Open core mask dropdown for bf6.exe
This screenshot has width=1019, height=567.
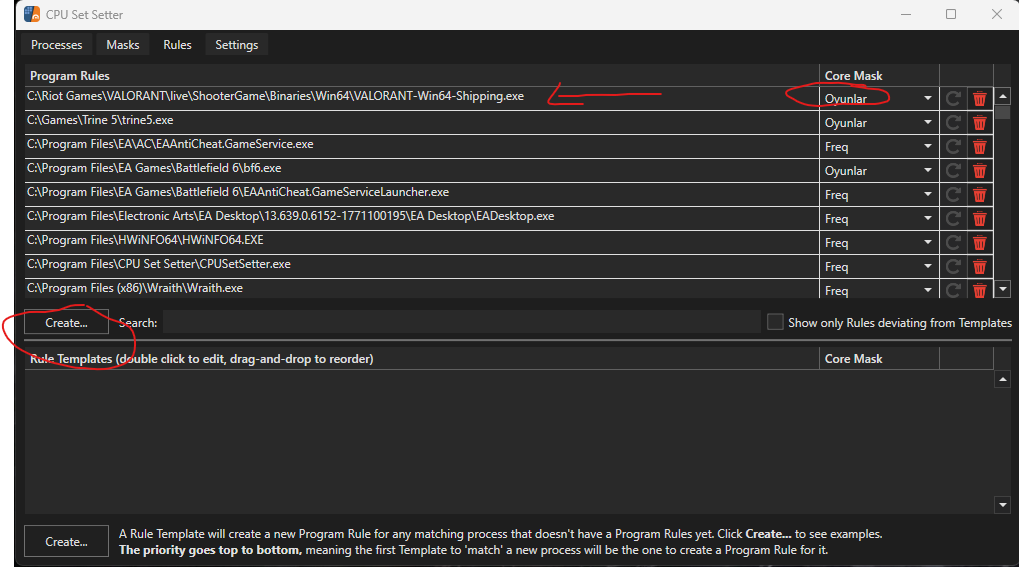click(879, 171)
